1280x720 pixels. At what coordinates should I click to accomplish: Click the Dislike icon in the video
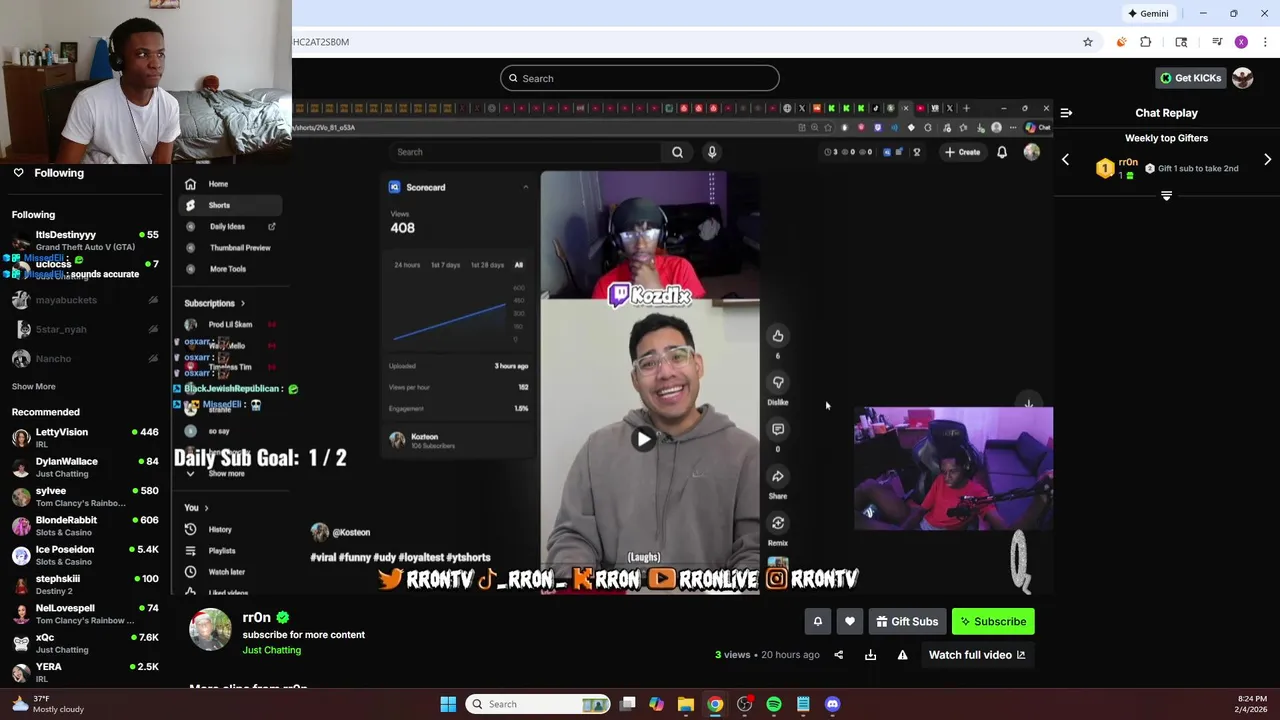pos(778,383)
